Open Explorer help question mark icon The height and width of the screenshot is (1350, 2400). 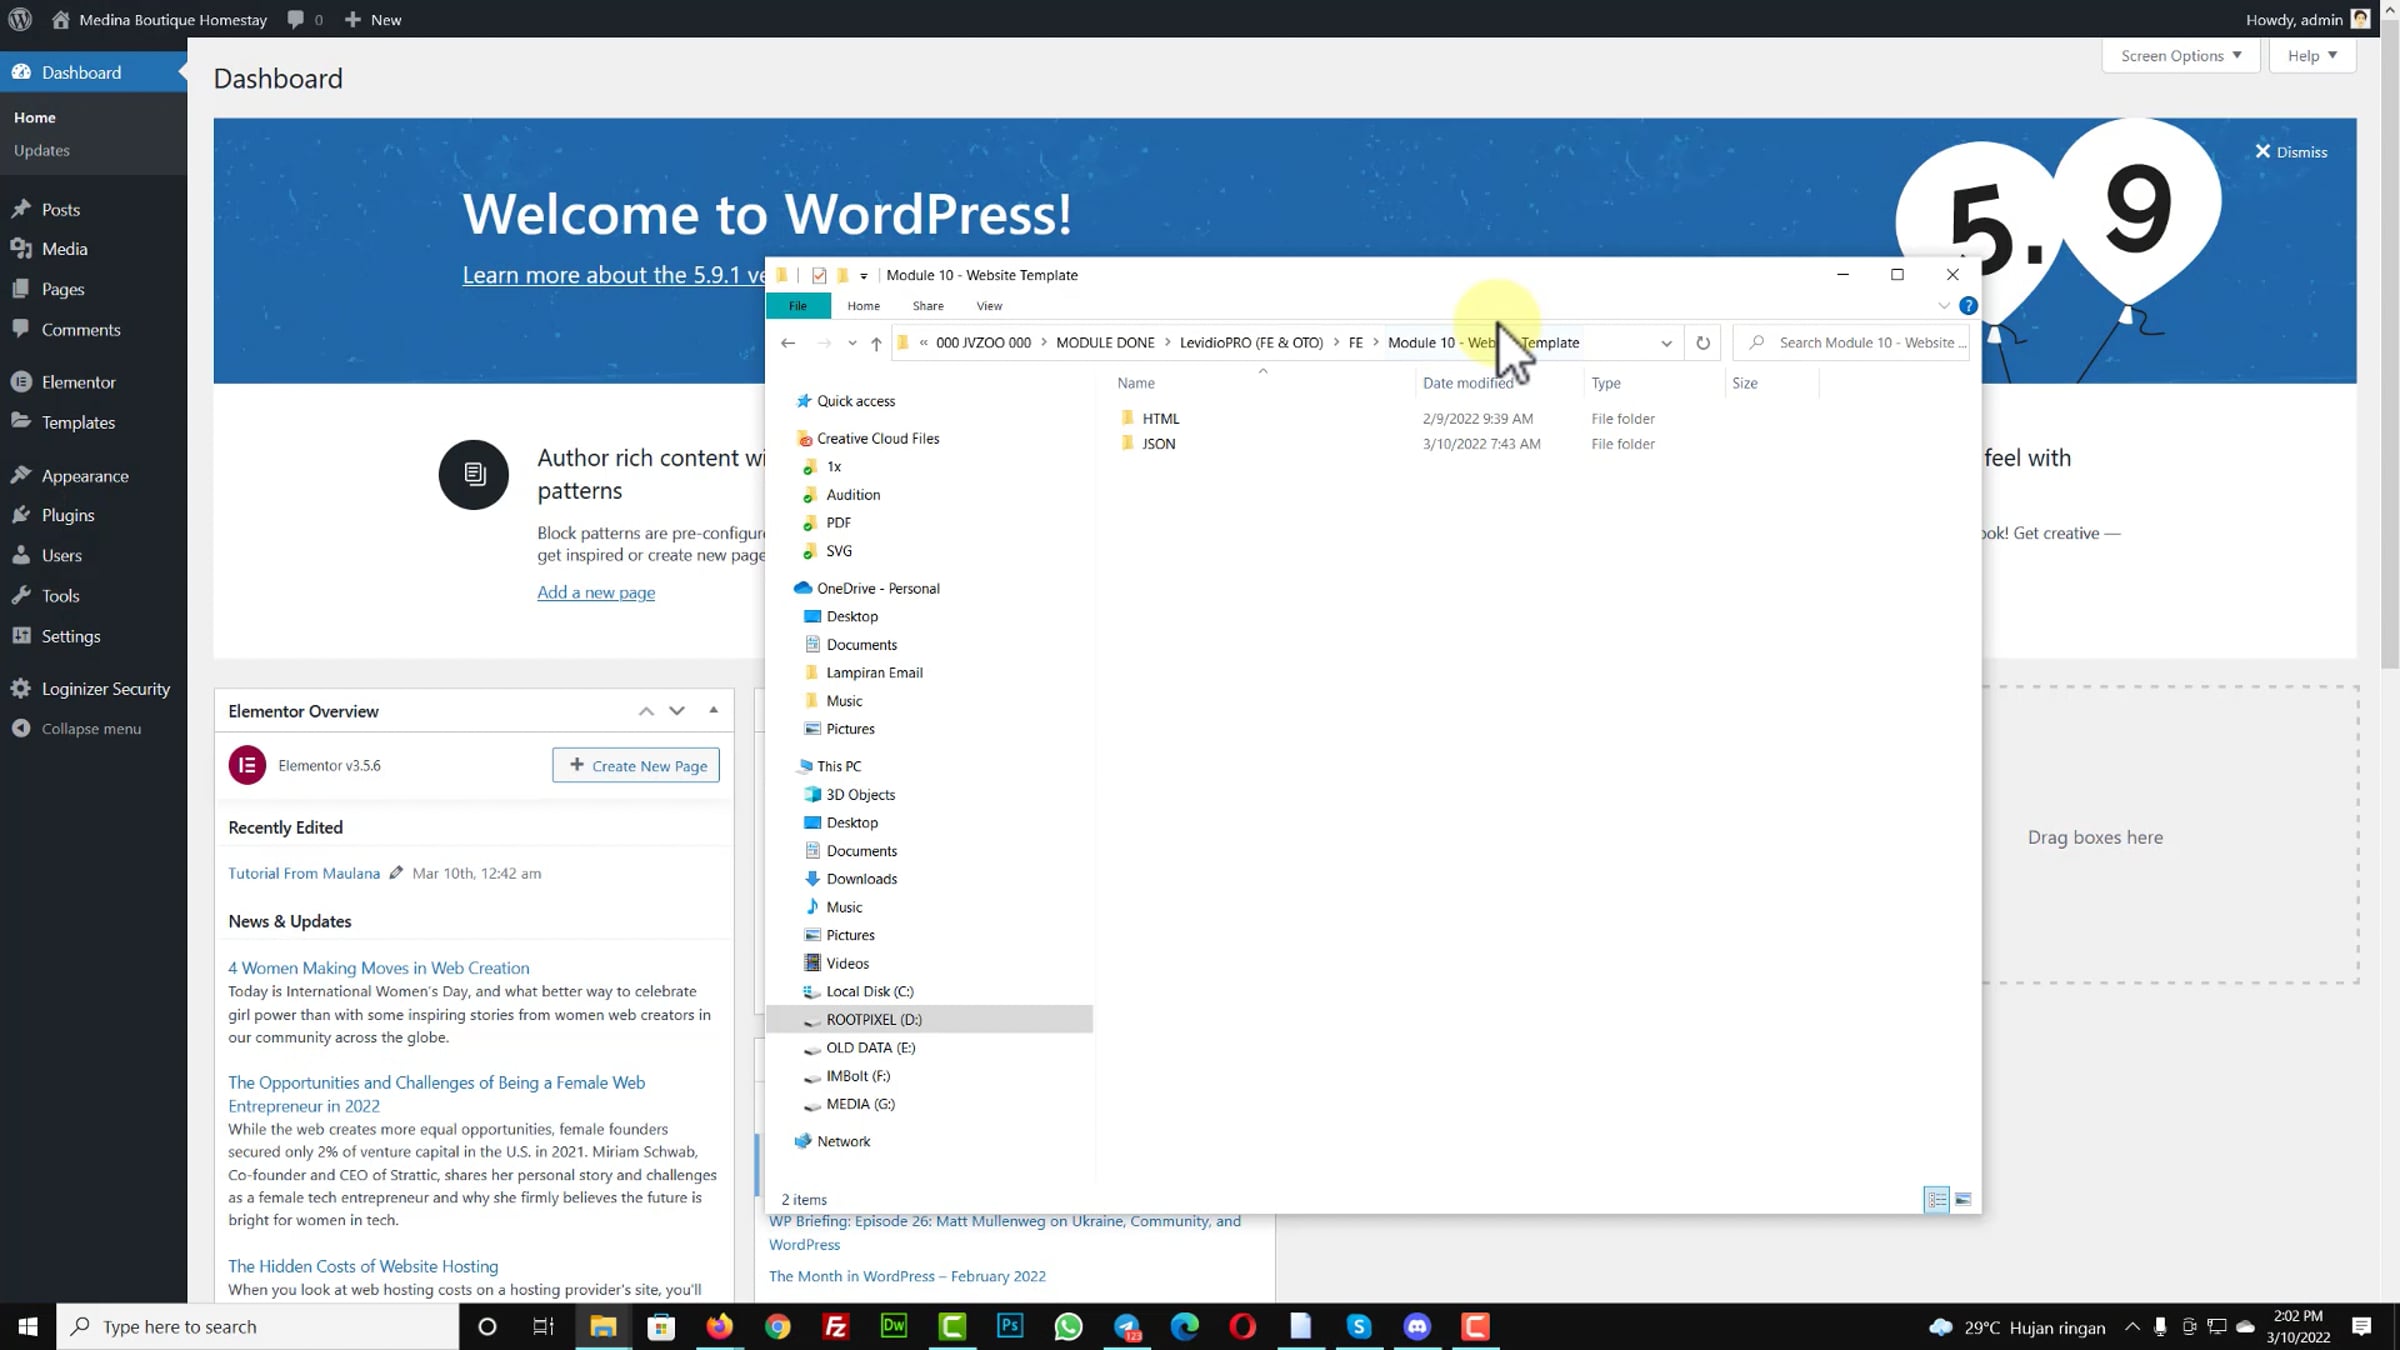[x=1967, y=306]
